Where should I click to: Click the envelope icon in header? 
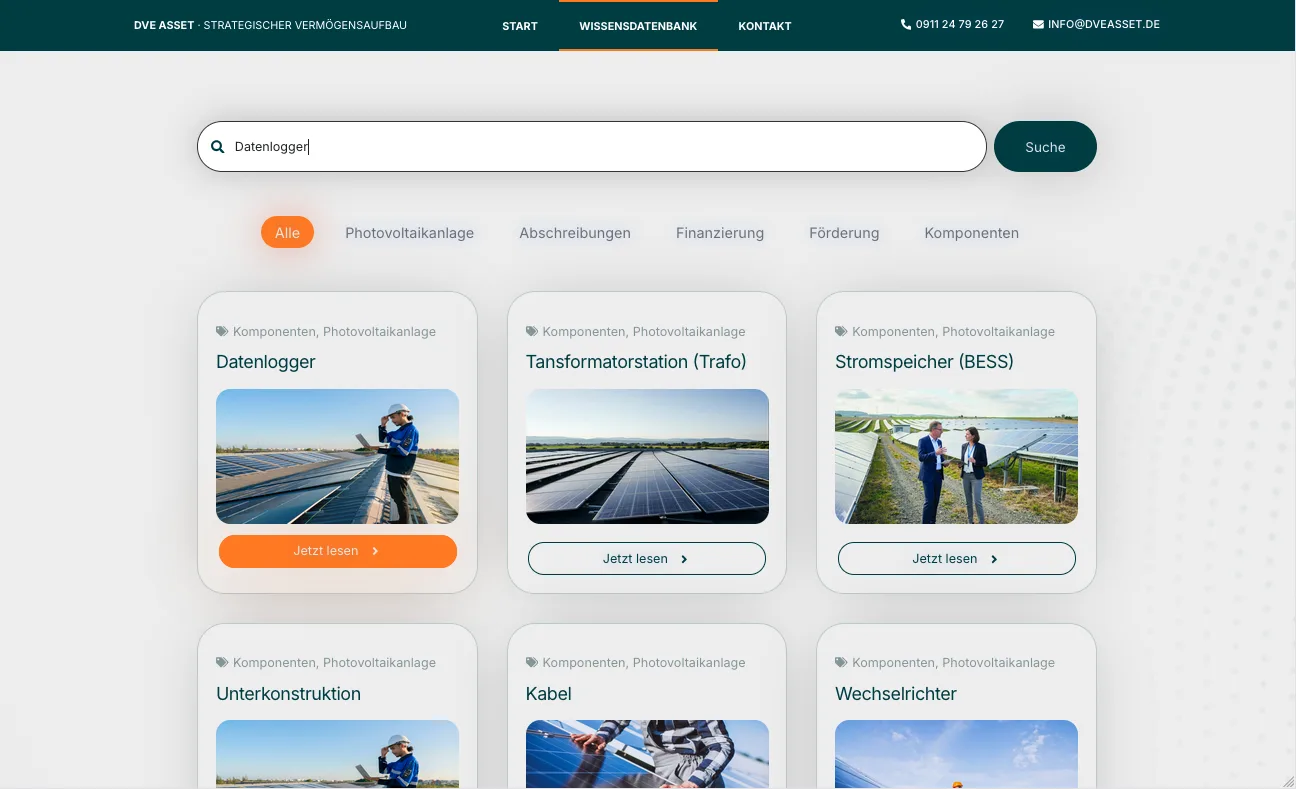coord(1038,24)
